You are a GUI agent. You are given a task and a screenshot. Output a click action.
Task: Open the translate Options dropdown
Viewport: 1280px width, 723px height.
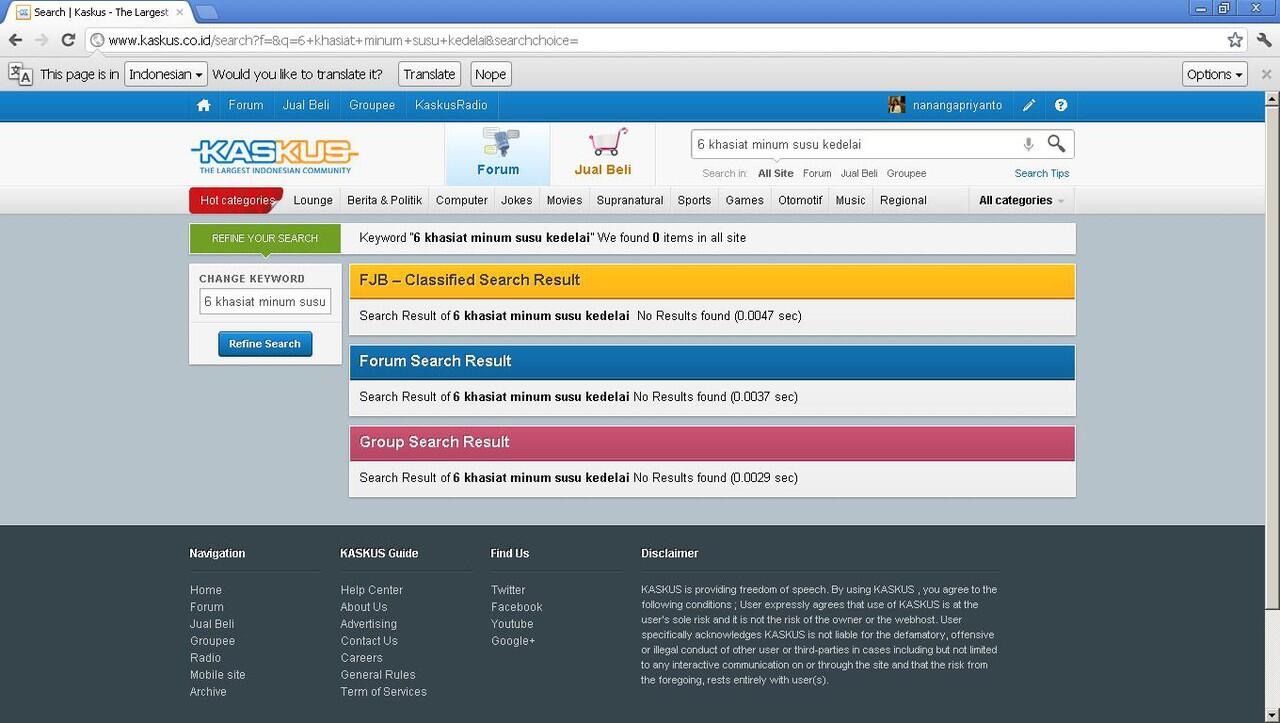click(x=1215, y=74)
